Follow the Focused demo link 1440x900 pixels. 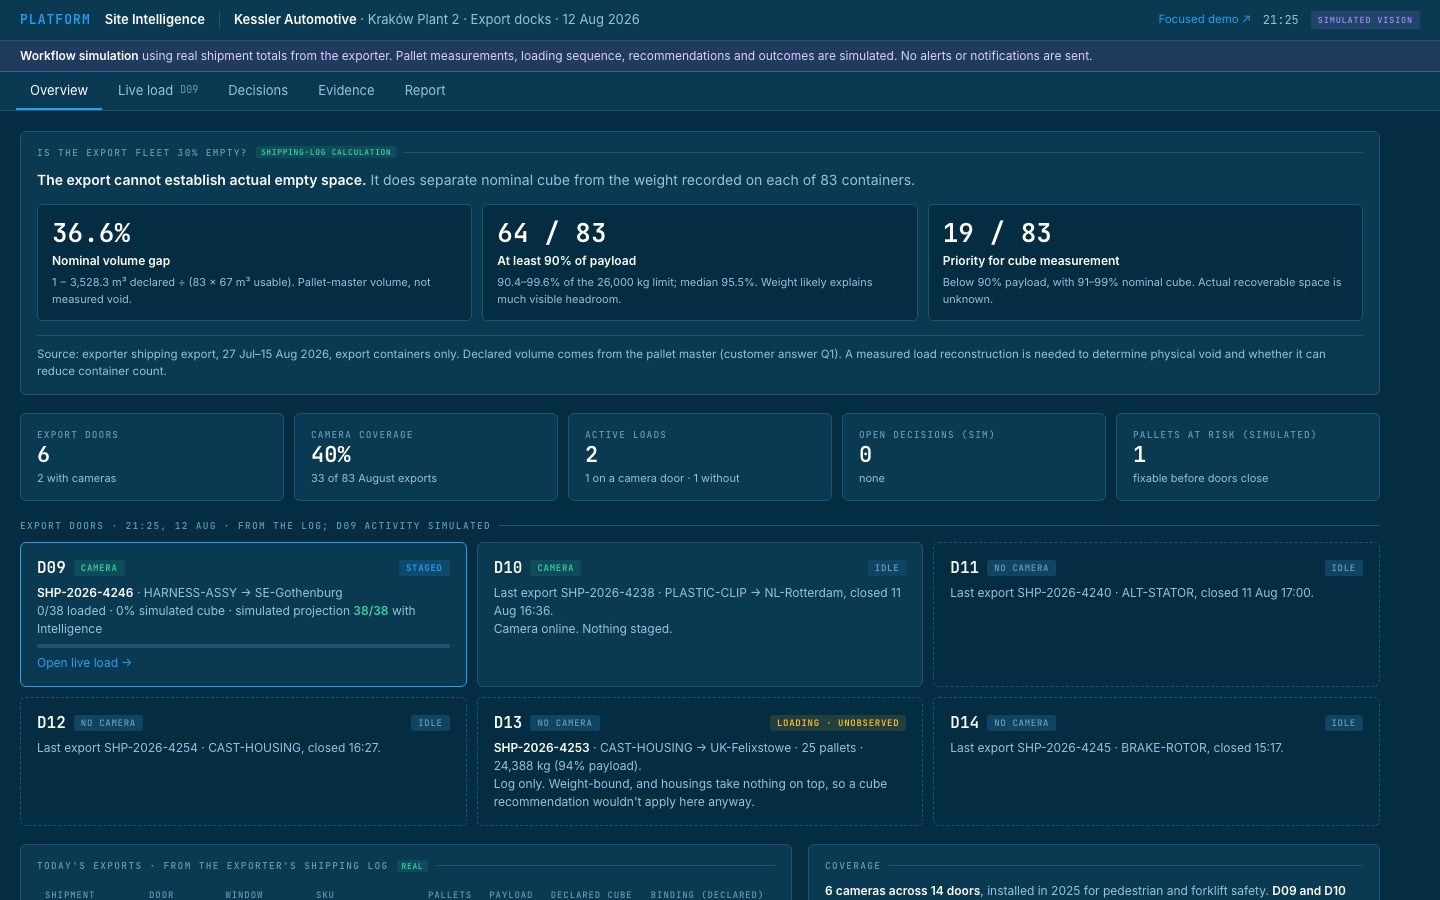tap(1204, 19)
